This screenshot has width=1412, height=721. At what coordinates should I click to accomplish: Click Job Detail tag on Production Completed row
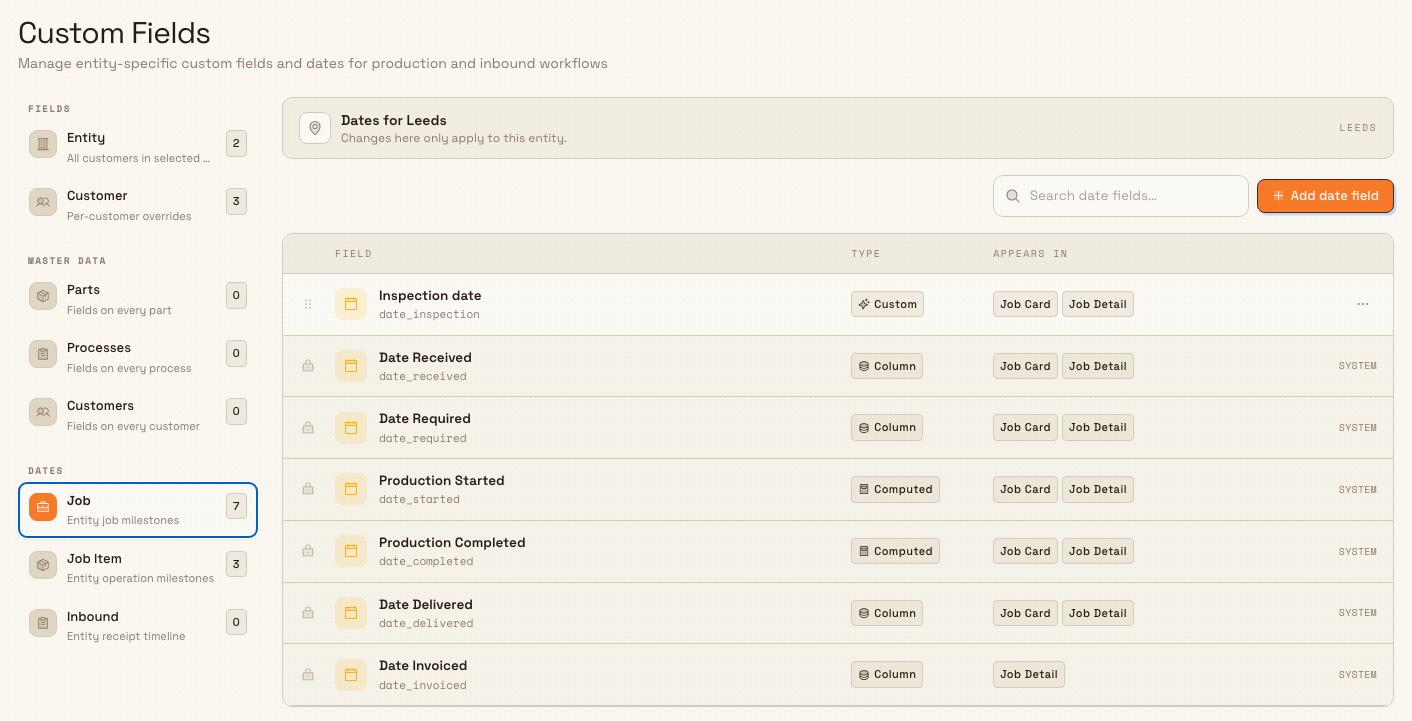[x=1097, y=551]
